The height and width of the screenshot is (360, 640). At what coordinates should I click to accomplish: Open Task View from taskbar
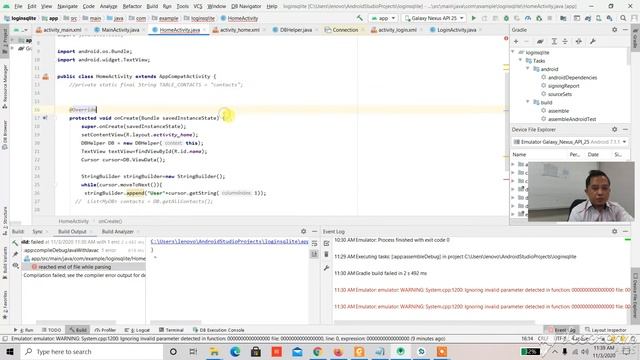point(193,351)
